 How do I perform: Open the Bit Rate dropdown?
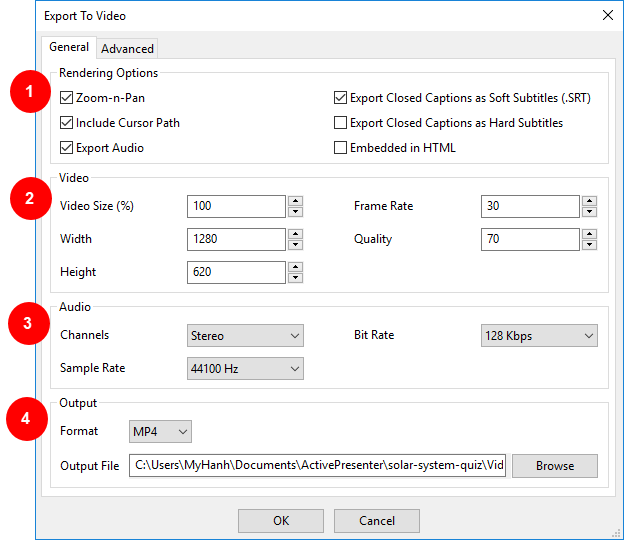[539, 335]
